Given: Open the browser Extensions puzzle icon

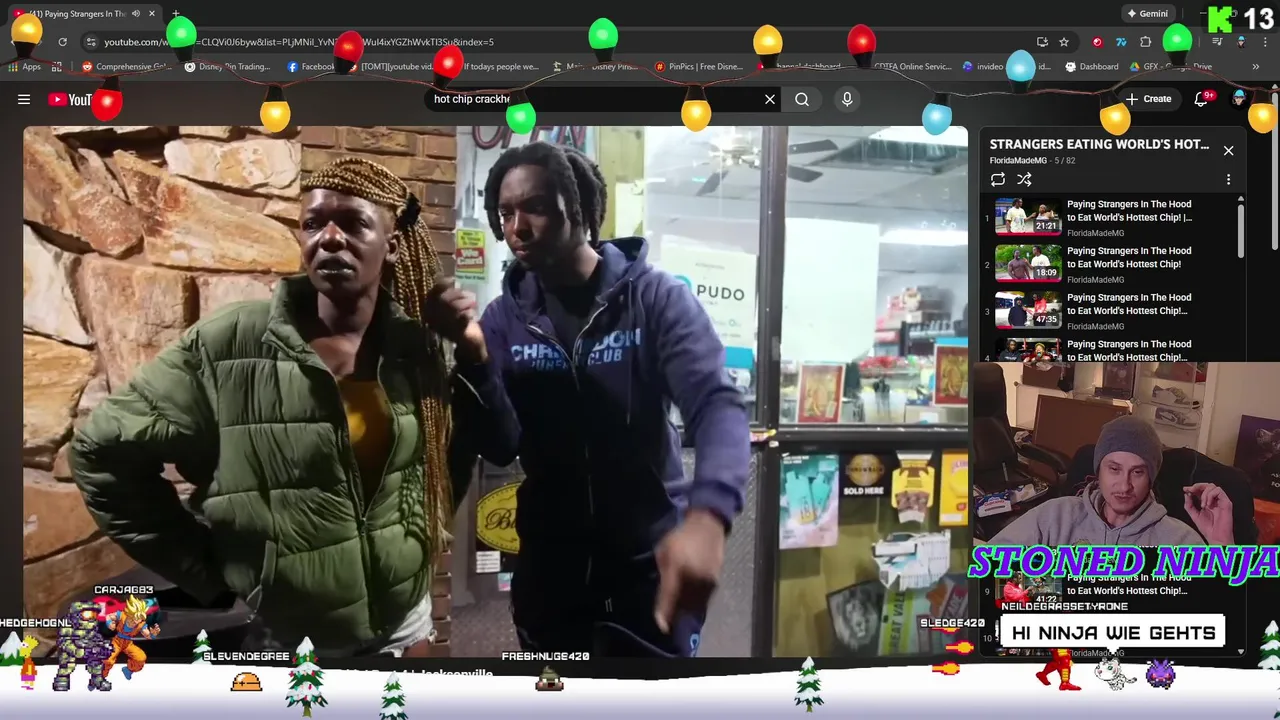Looking at the screenshot, I should [x=1146, y=42].
